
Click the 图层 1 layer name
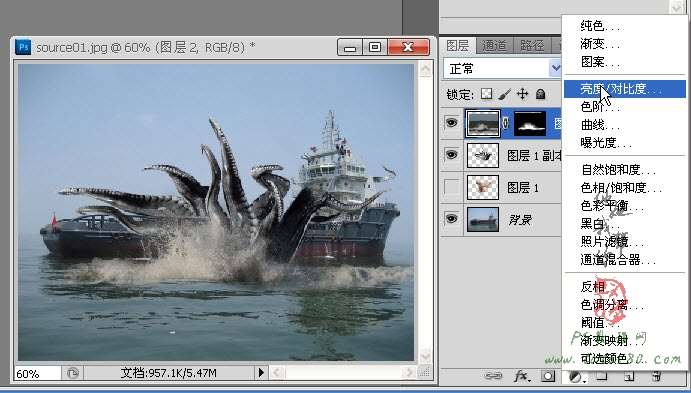523,188
